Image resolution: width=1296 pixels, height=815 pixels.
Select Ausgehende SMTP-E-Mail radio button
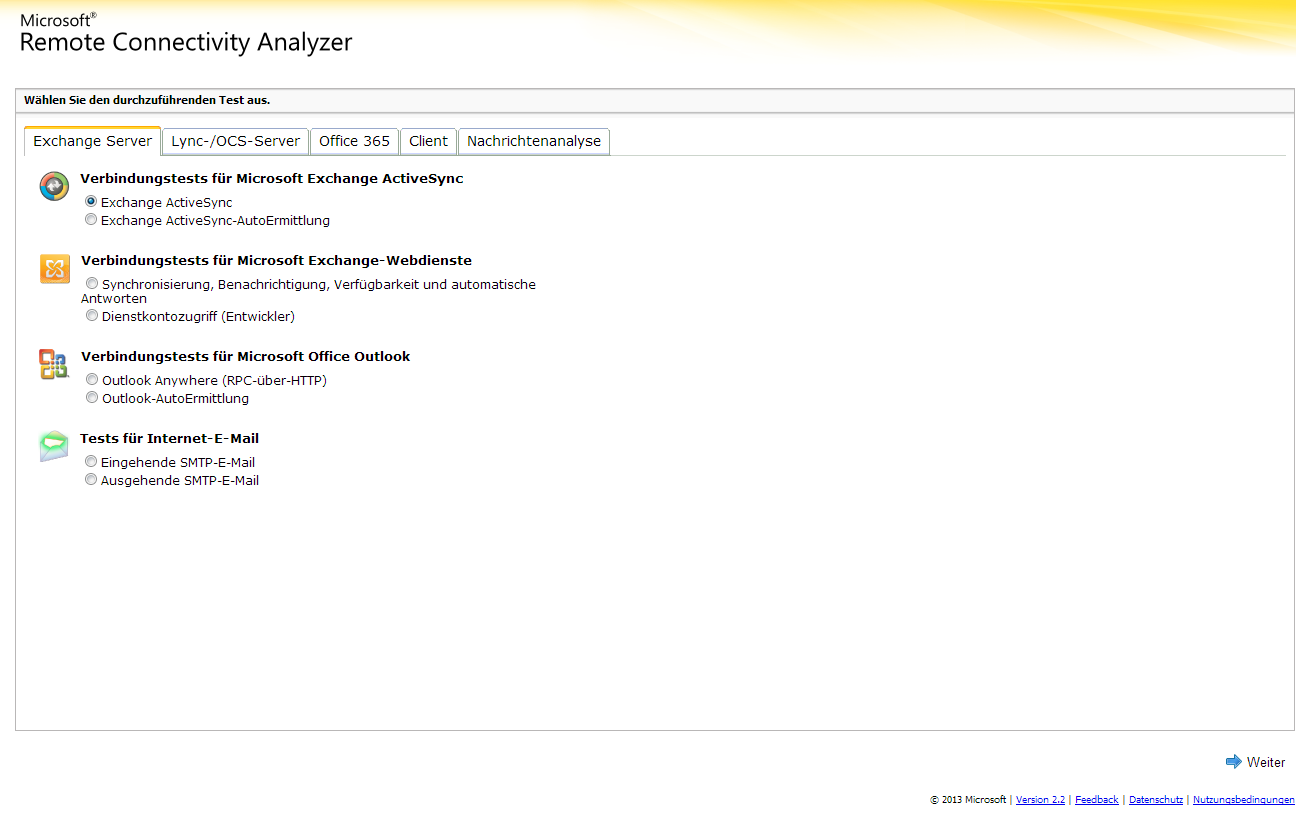coord(91,480)
